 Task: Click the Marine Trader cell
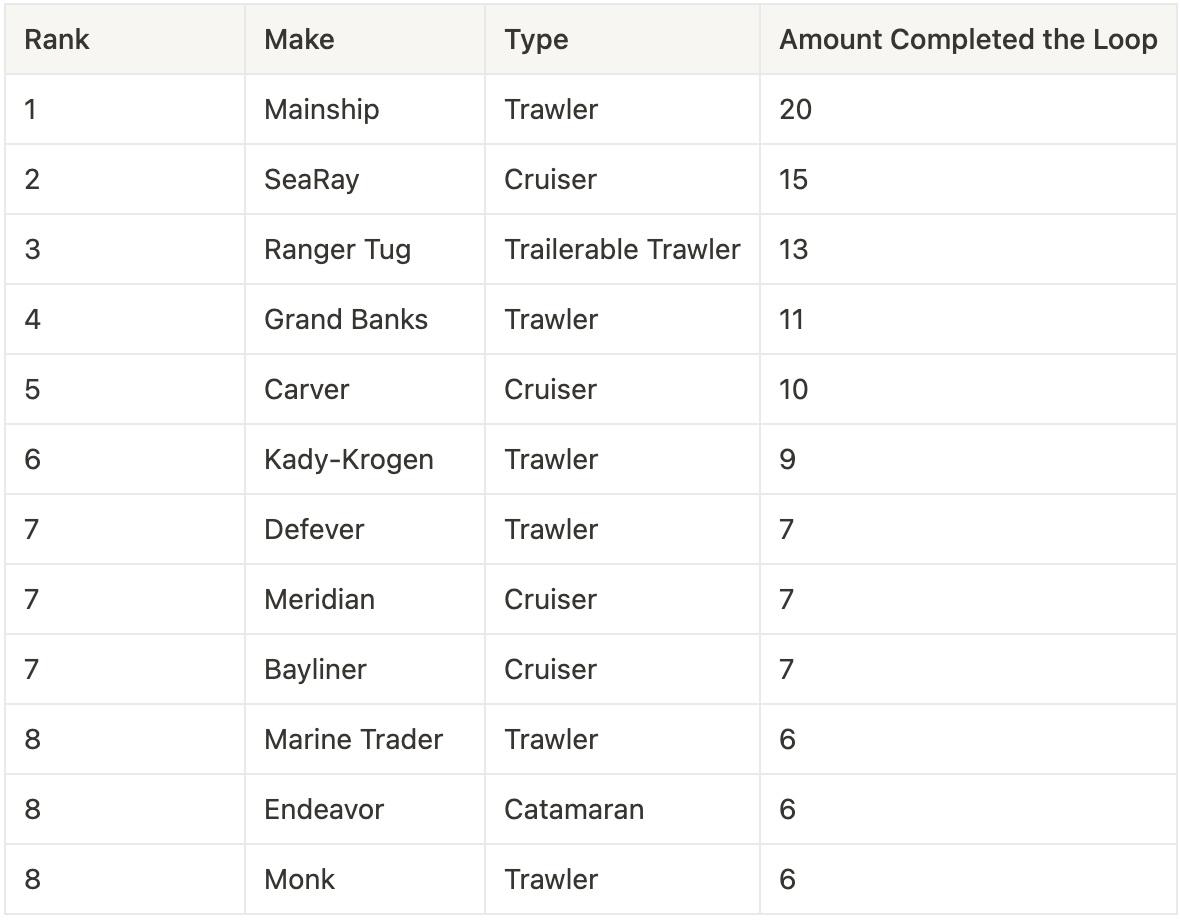pyautogui.click(x=353, y=739)
